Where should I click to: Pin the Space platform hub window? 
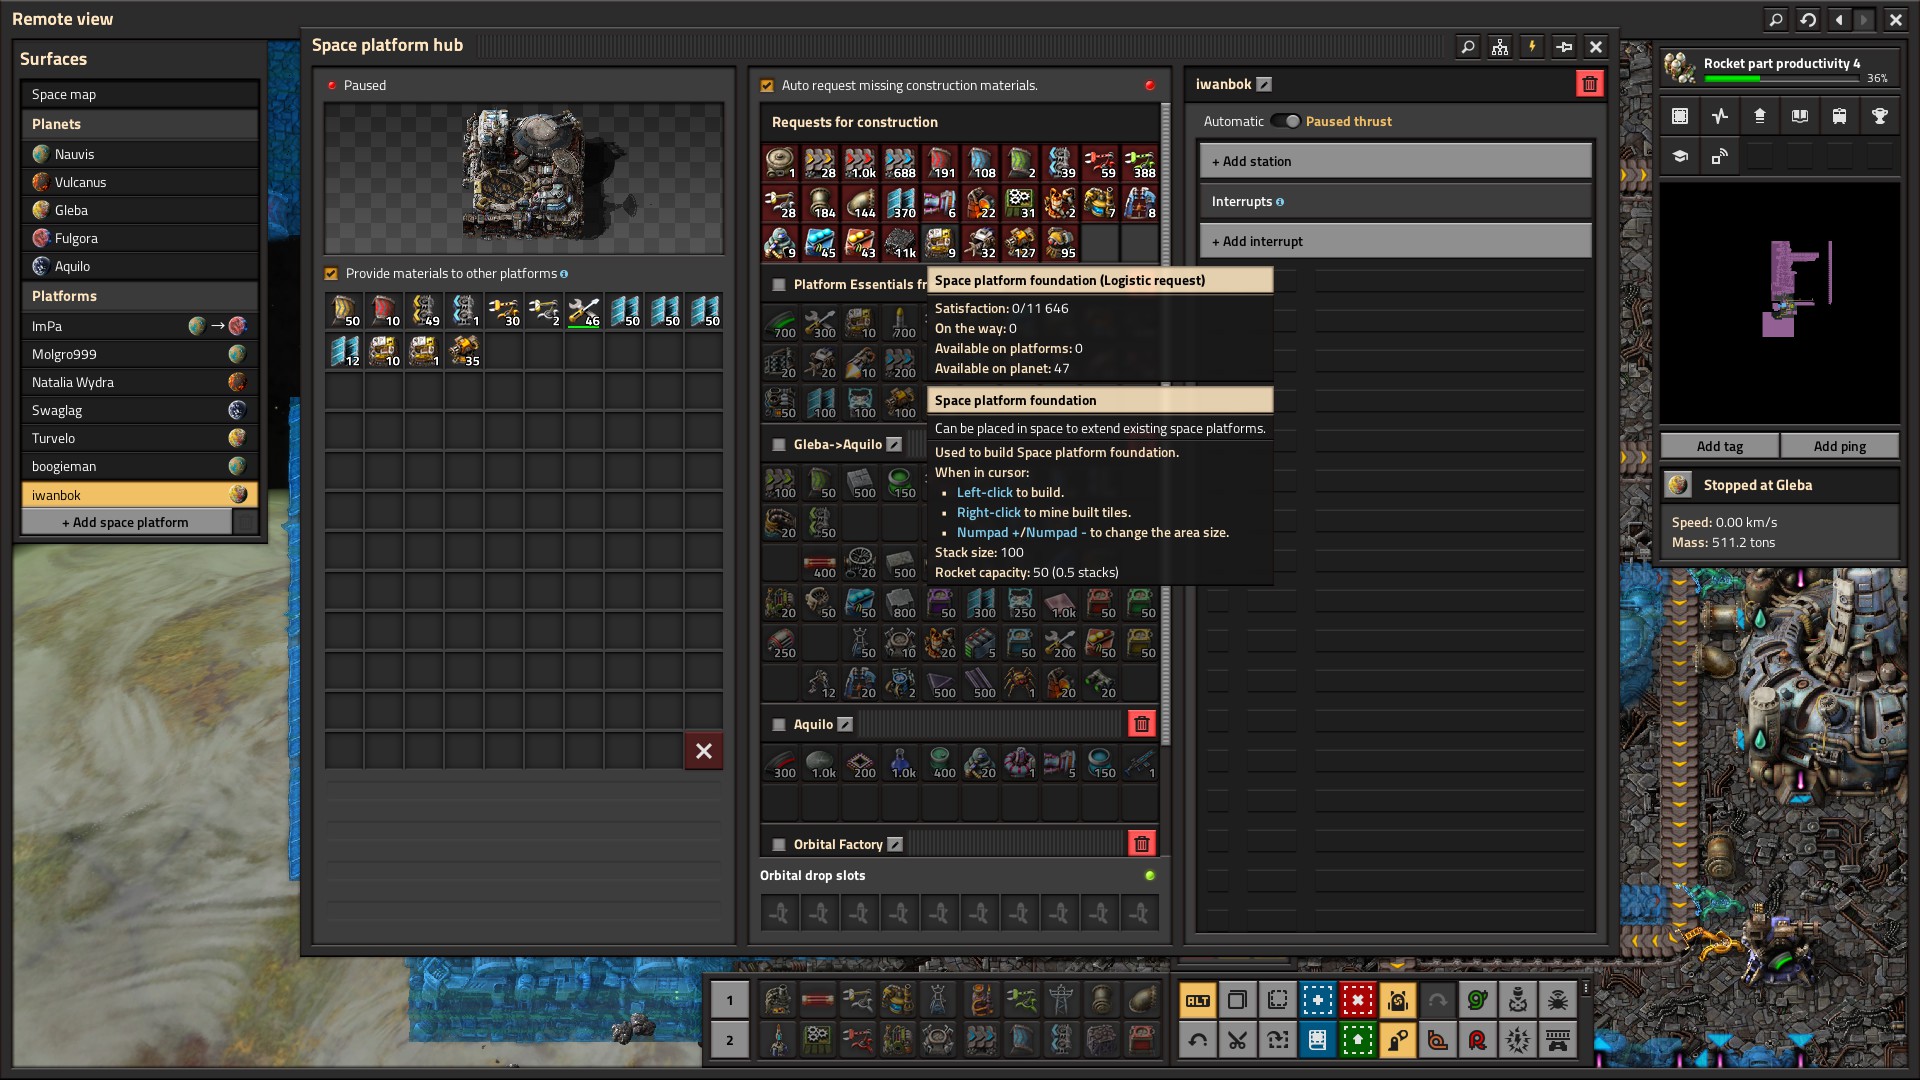tap(1564, 46)
